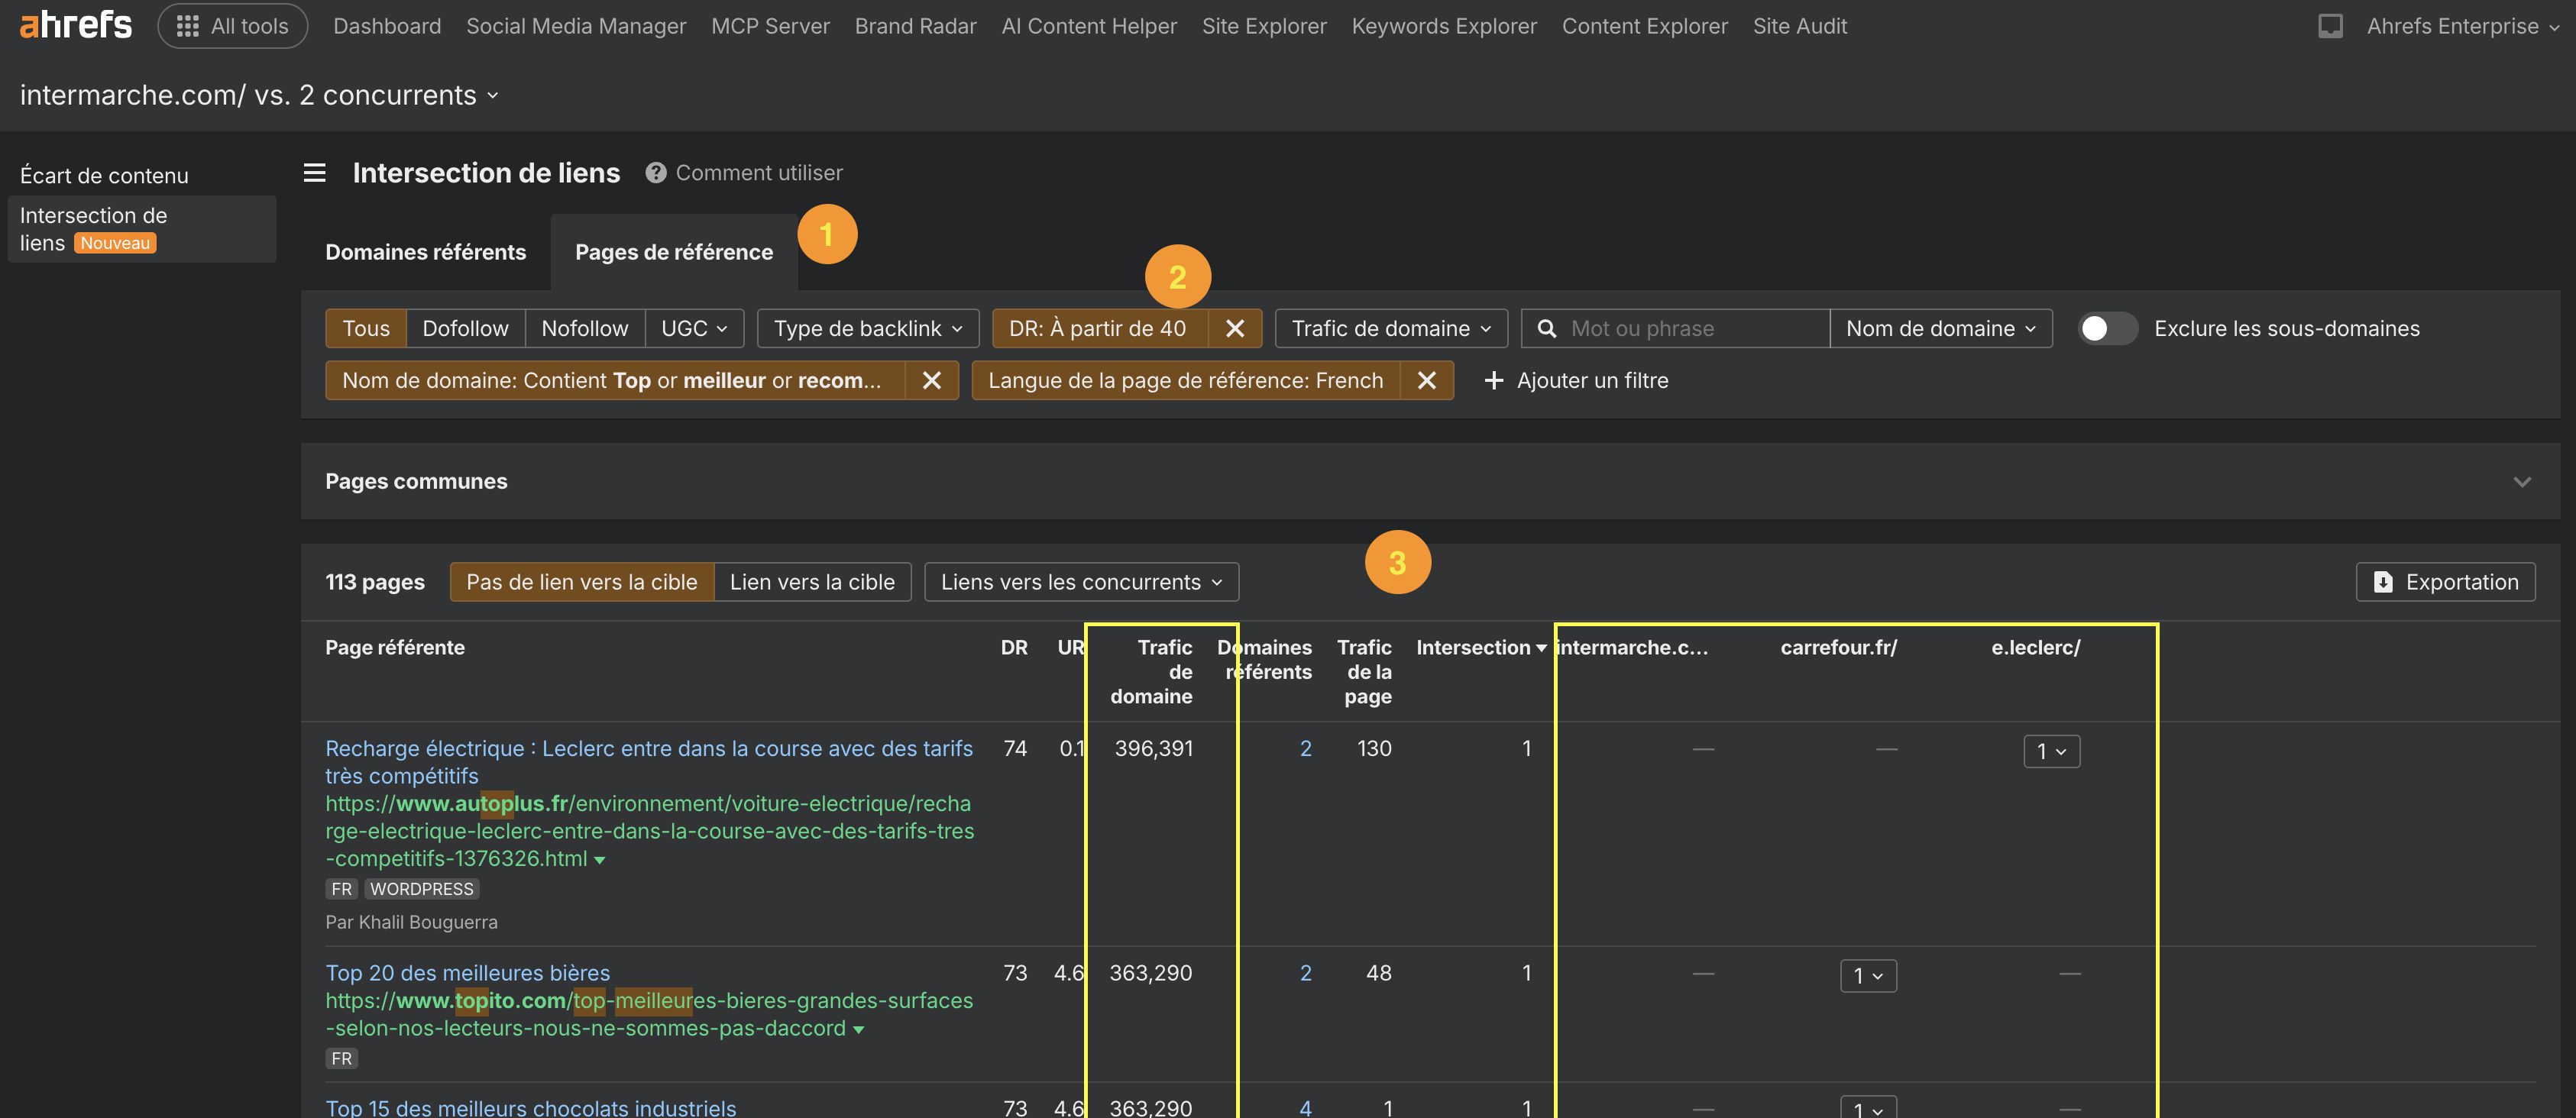Screen dimensions: 2576x1118
Task: Click the Comment utiliser help icon
Action: (x=656, y=173)
